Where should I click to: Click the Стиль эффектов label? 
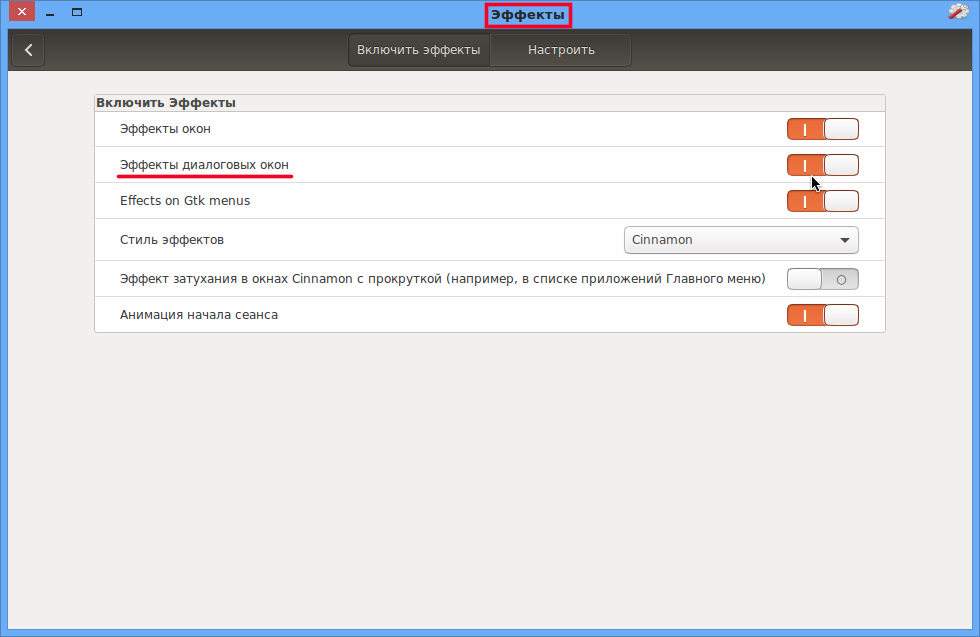tap(172, 240)
